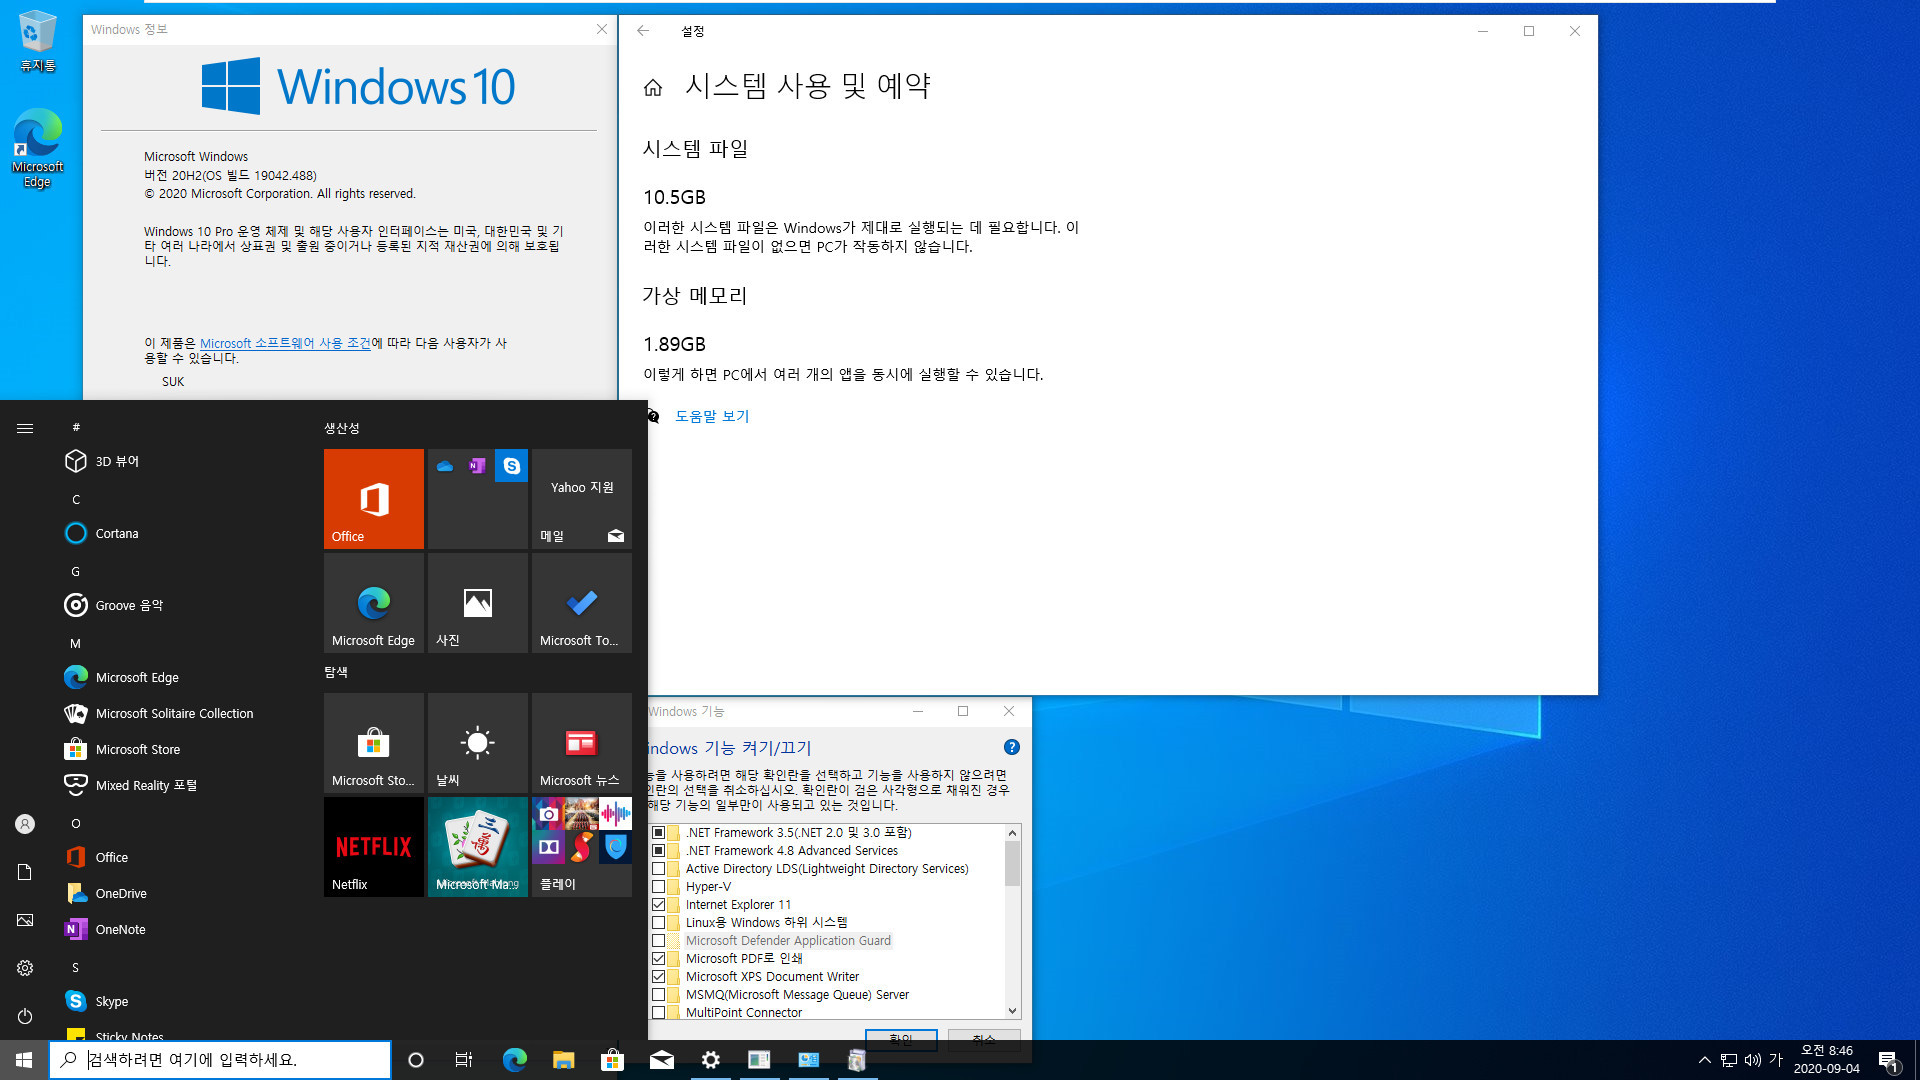Select Cortana from app list

(117, 533)
